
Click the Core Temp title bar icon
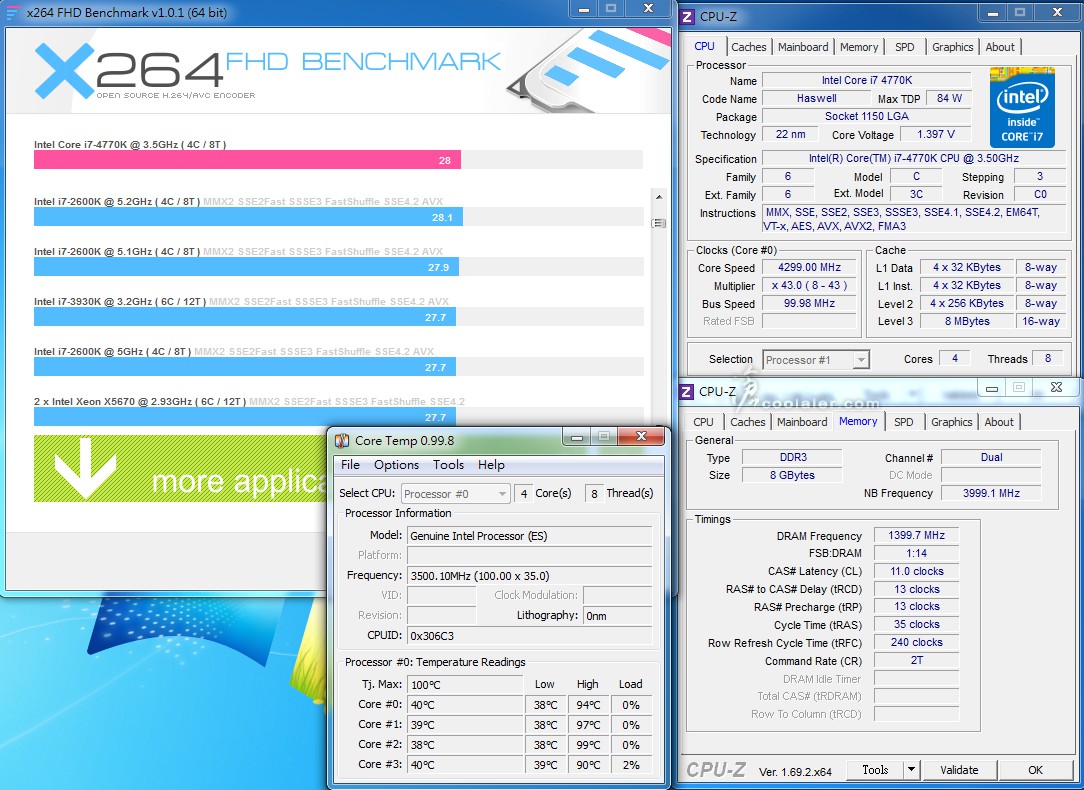tap(342, 440)
